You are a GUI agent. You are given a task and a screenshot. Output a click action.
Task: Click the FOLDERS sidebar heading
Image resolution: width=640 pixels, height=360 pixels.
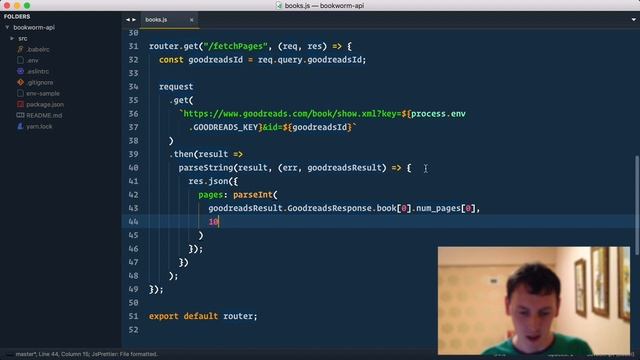point(17,16)
